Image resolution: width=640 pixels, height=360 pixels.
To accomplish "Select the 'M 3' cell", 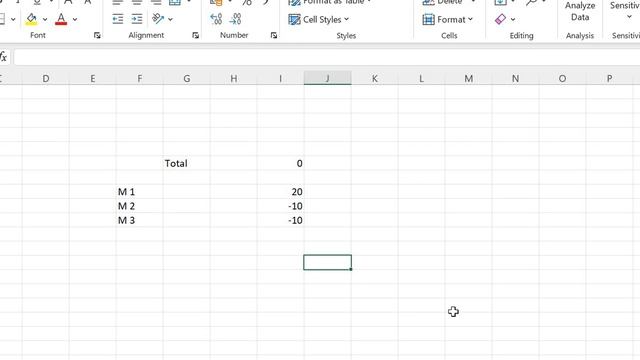I will pos(140,220).
